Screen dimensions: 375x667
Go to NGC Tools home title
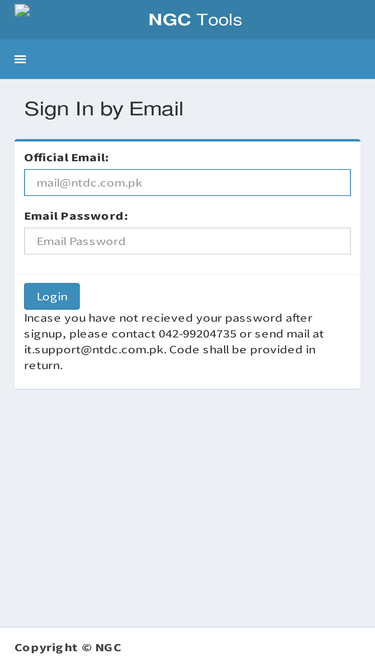pos(195,20)
